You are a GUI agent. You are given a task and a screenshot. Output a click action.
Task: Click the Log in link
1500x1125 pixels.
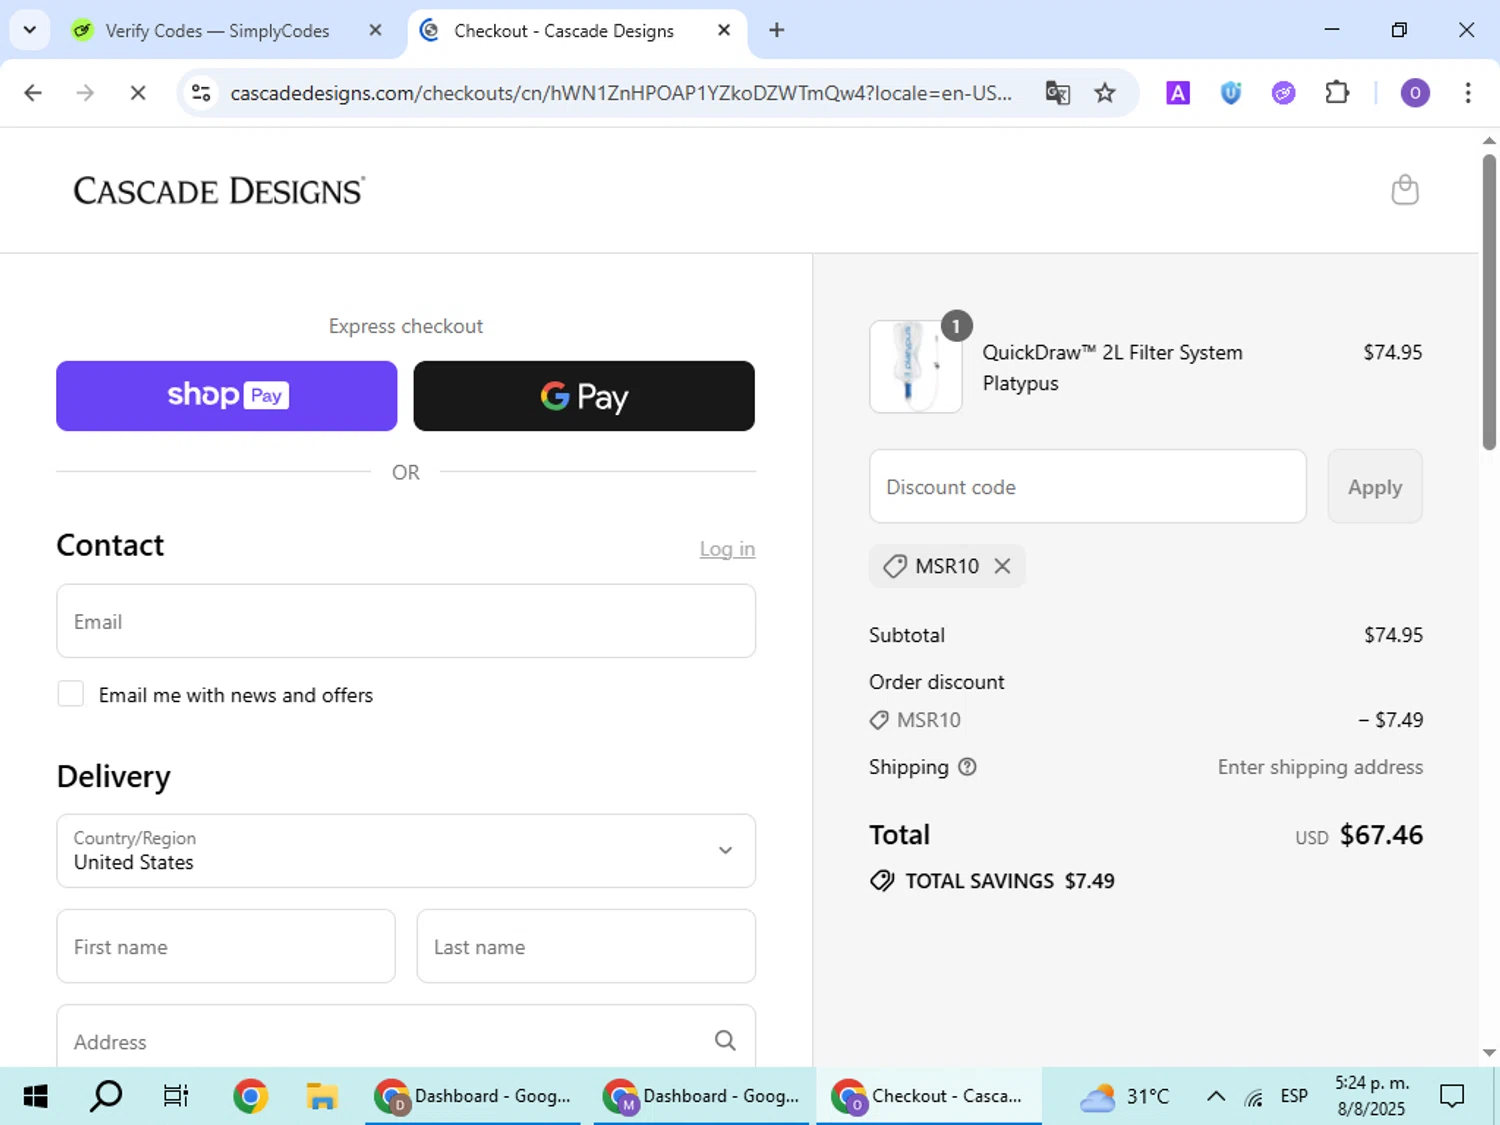[727, 549]
